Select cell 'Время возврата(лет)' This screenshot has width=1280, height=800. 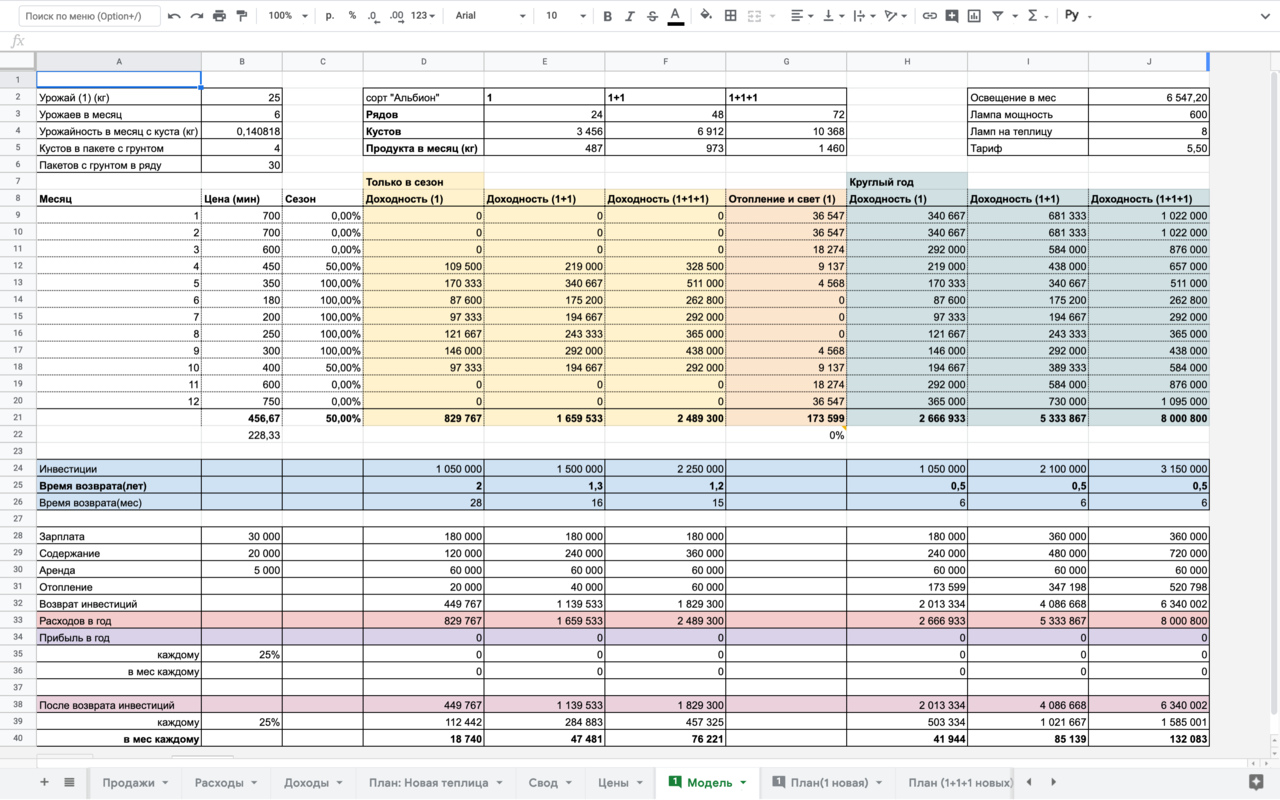pos(119,485)
